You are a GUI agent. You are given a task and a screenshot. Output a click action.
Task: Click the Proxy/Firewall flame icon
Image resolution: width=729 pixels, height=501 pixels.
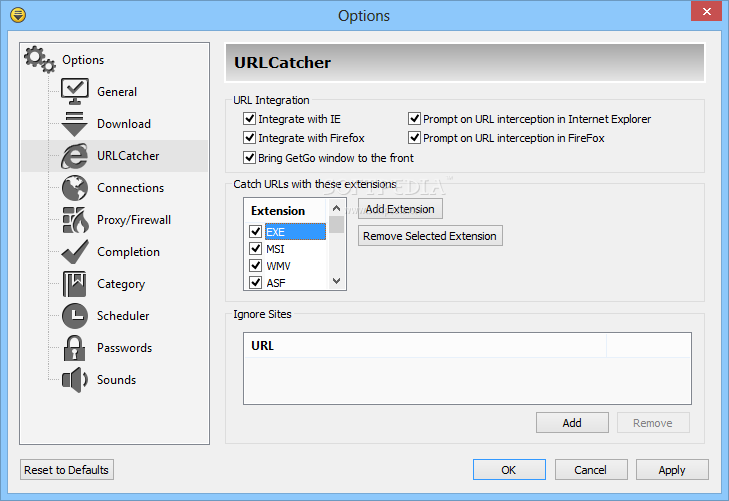click(x=75, y=220)
